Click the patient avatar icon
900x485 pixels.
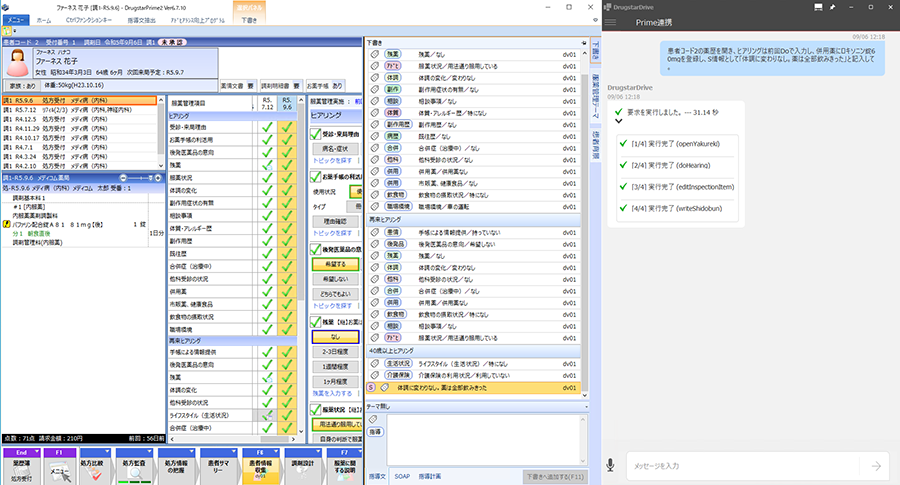point(17,63)
